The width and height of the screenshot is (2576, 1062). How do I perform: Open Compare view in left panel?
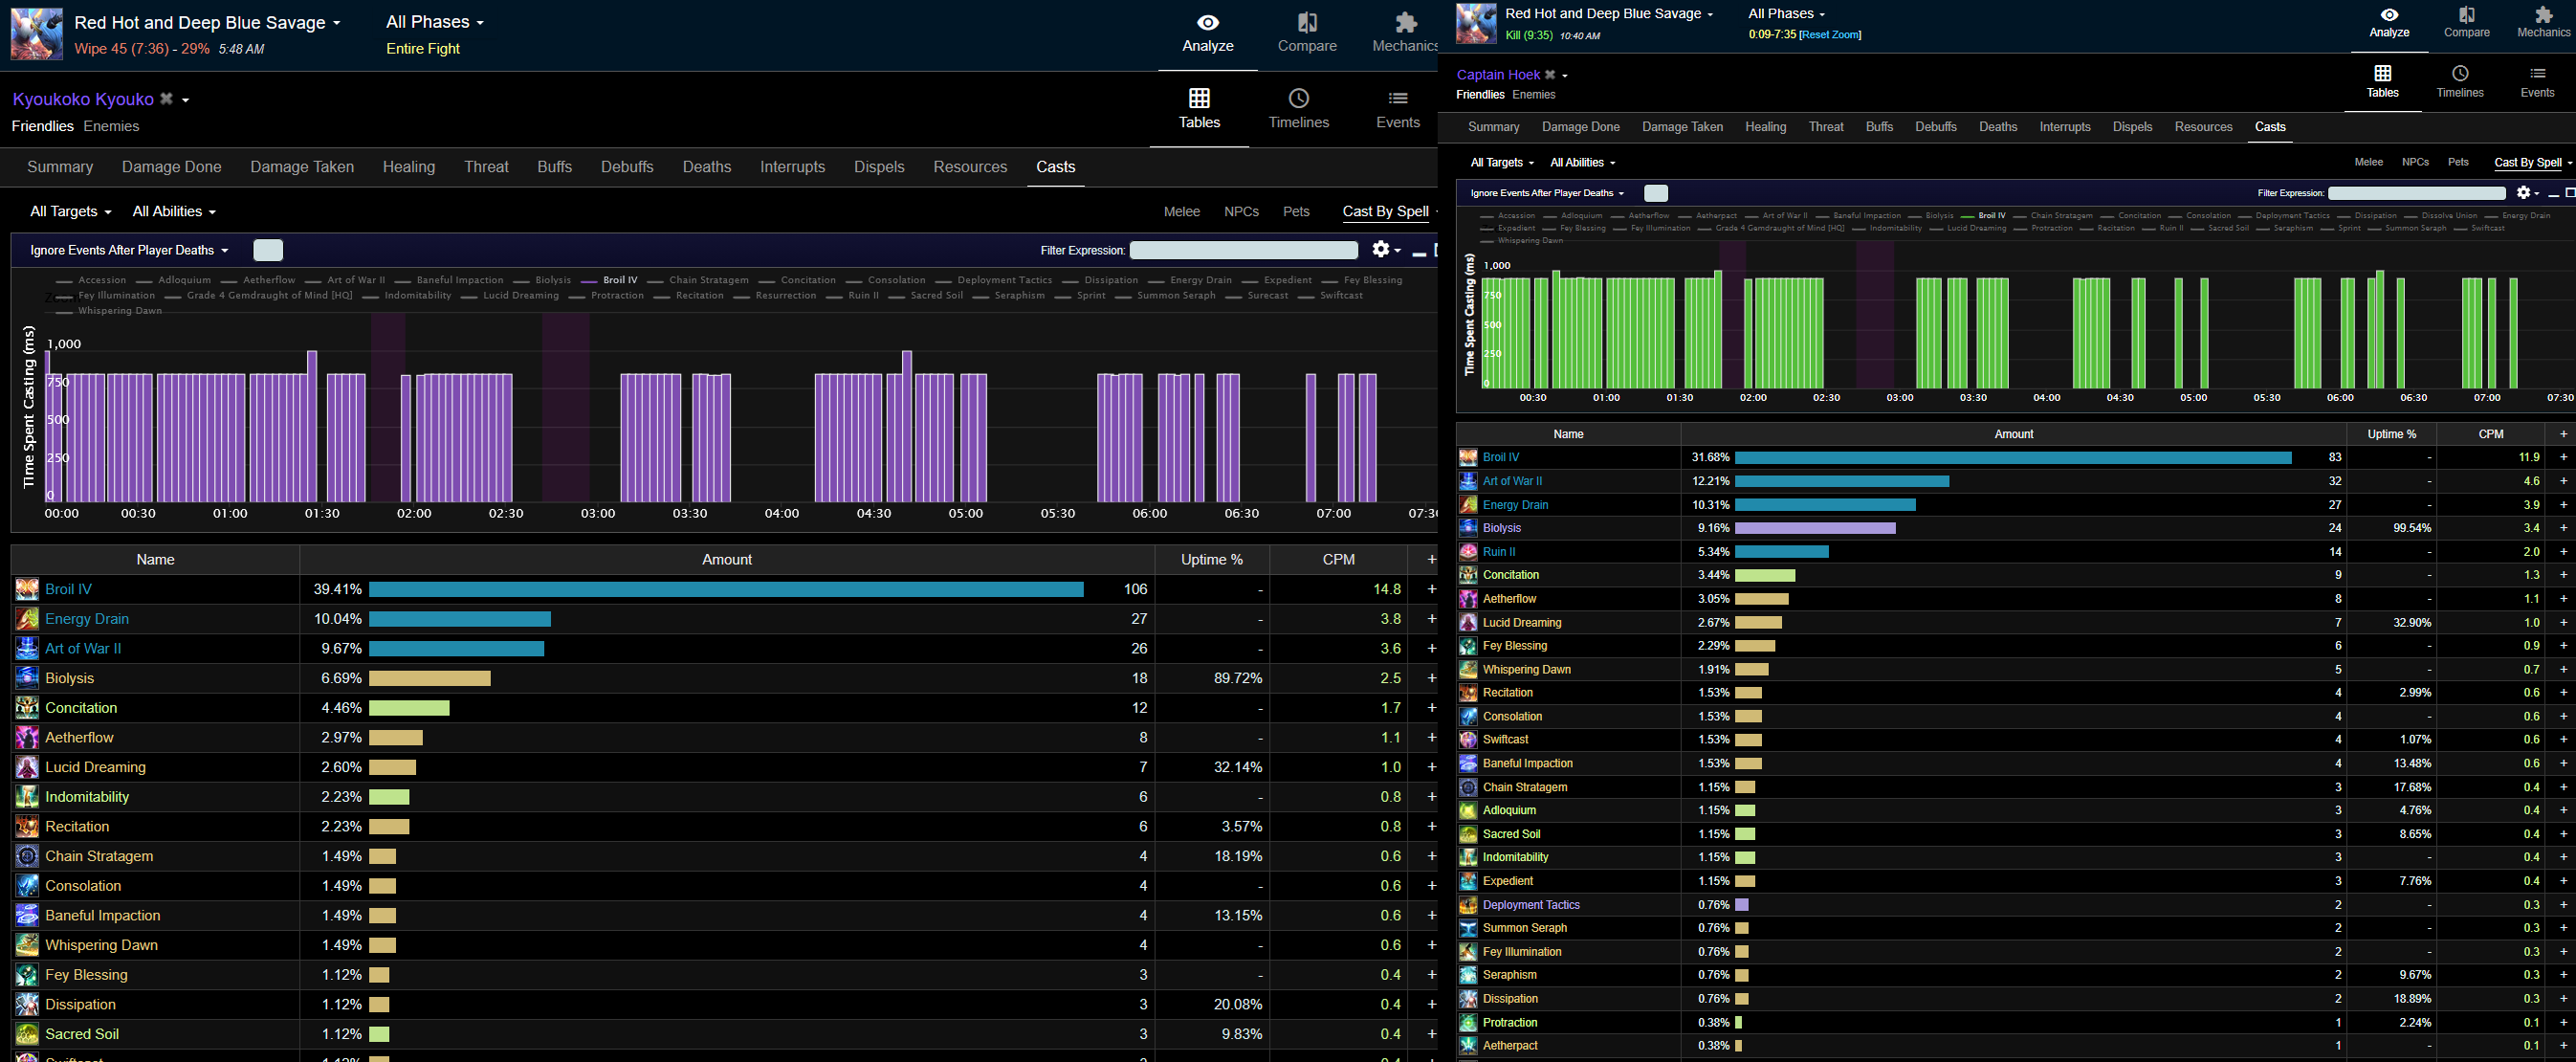point(1306,23)
